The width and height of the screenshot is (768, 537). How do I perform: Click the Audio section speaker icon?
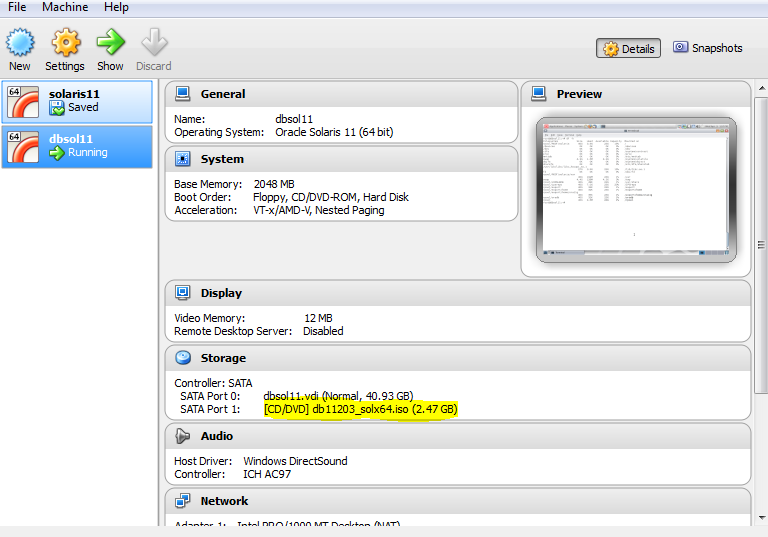point(183,436)
